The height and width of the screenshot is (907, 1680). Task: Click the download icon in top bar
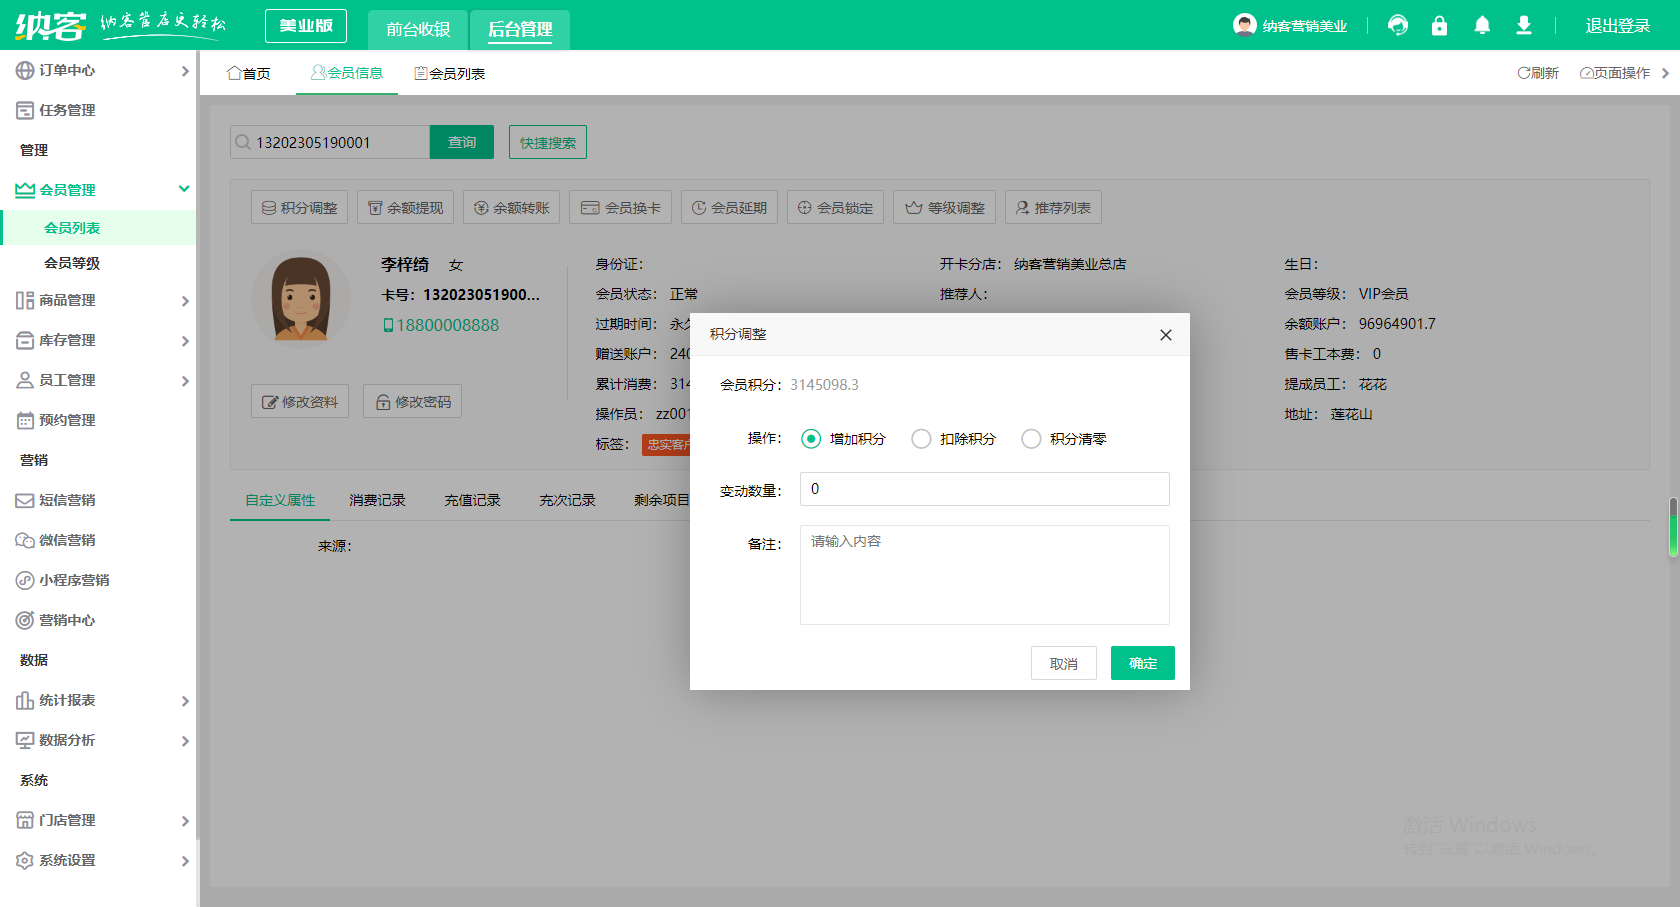[1524, 25]
